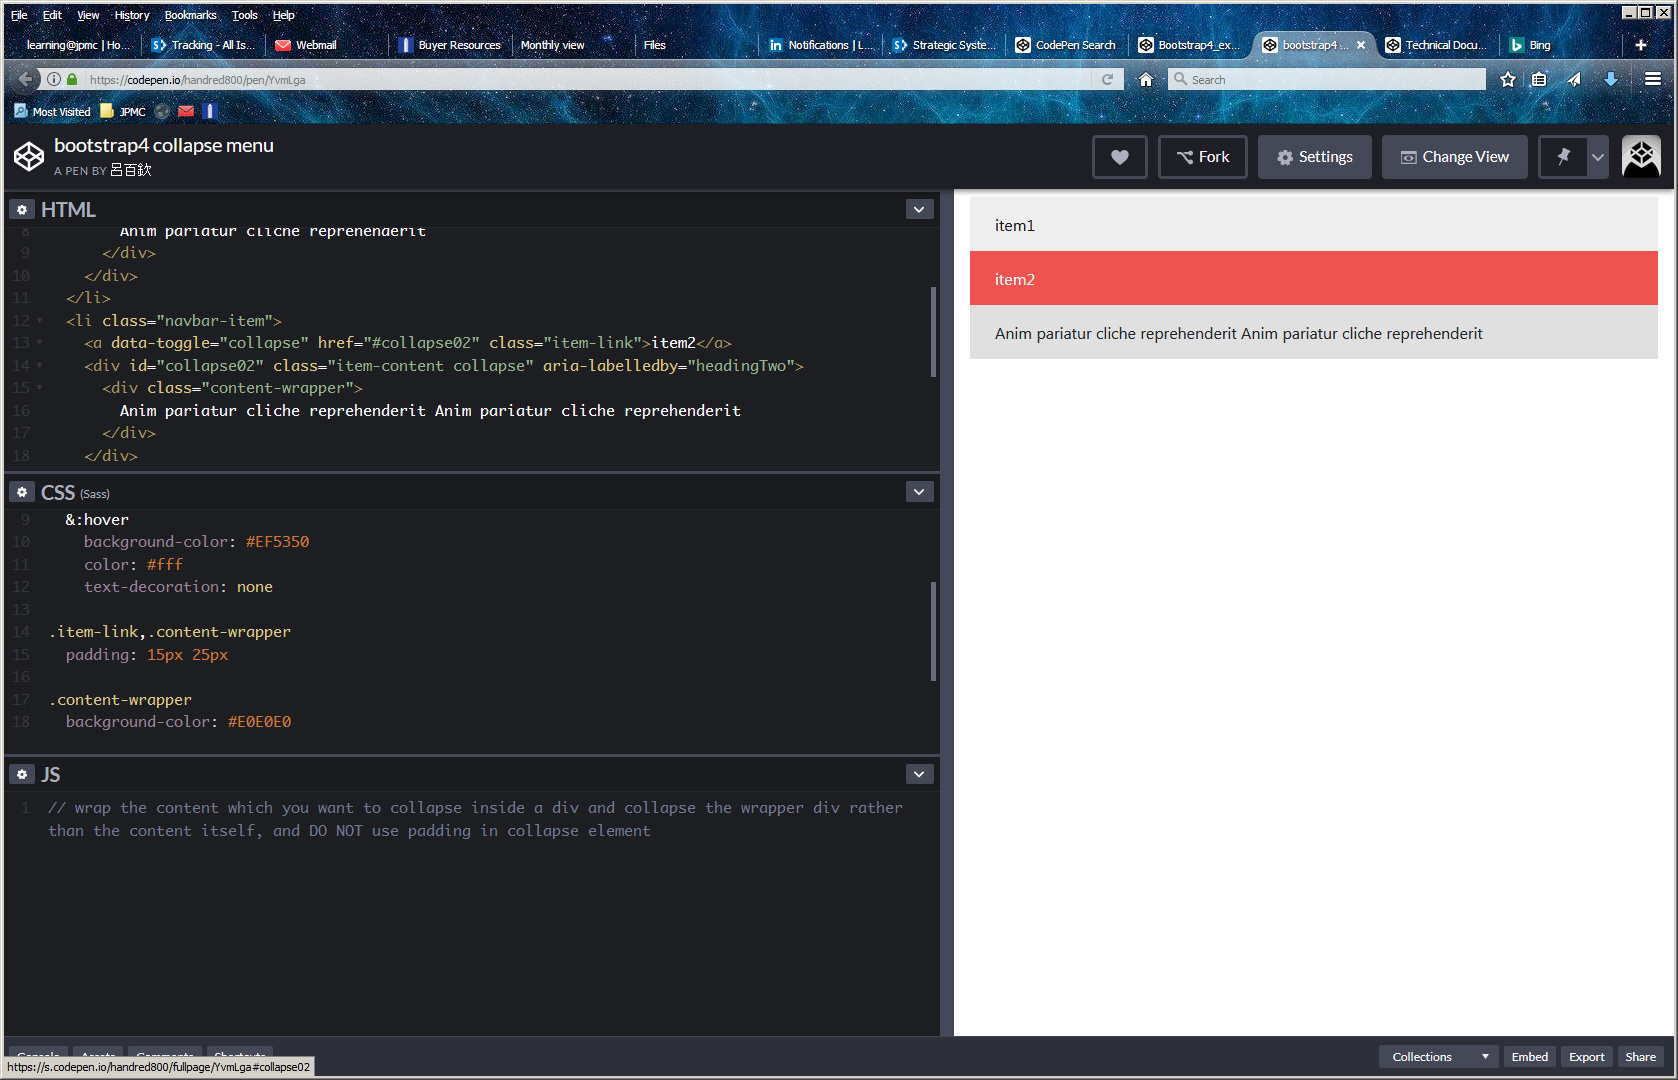Bookmark page with the star icon
This screenshot has width=1678, height=1080.
1508,80
